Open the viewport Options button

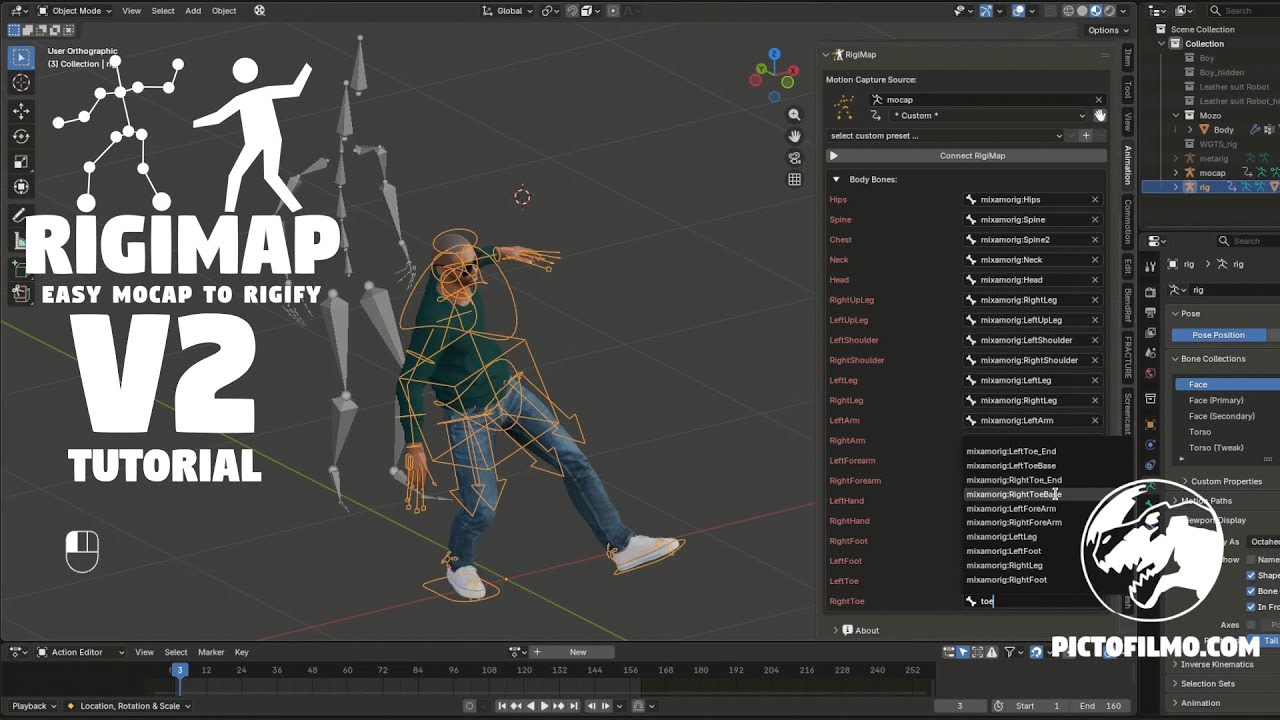click(1107, 30)
